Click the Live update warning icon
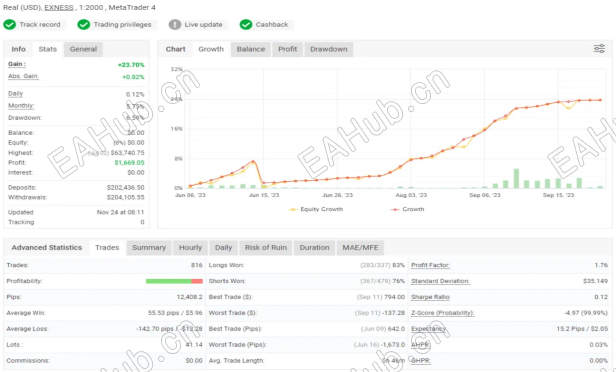 [175, 25]
